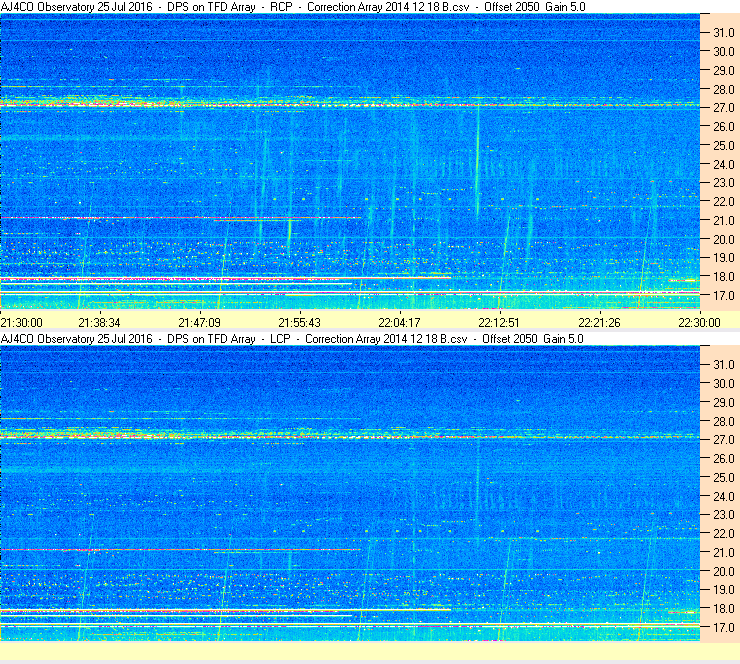Pick the 22:04:17 time axis label
Viewport: 740px width, 664px height.
point(399,323)
